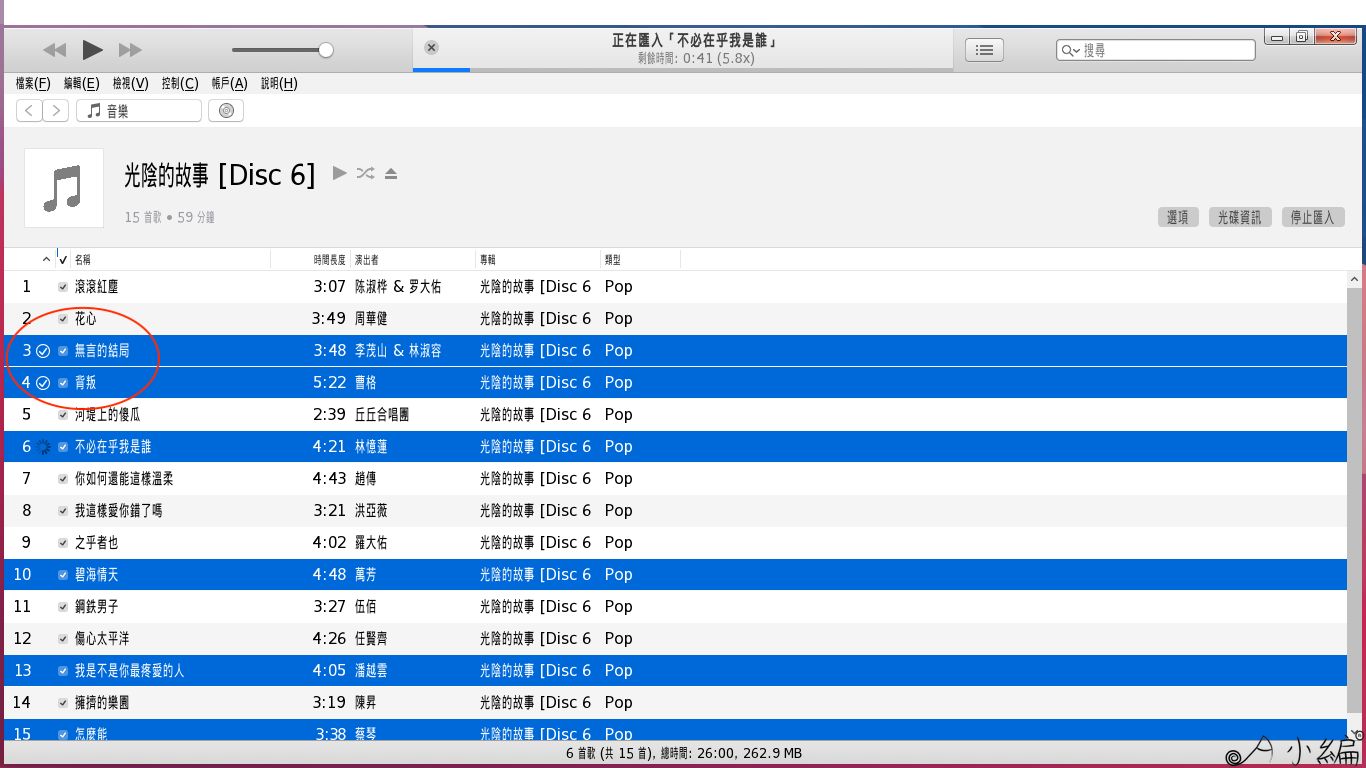Open the 檢視(V) menu
This screenshot has height=768, width=1366.
(130, 84)
